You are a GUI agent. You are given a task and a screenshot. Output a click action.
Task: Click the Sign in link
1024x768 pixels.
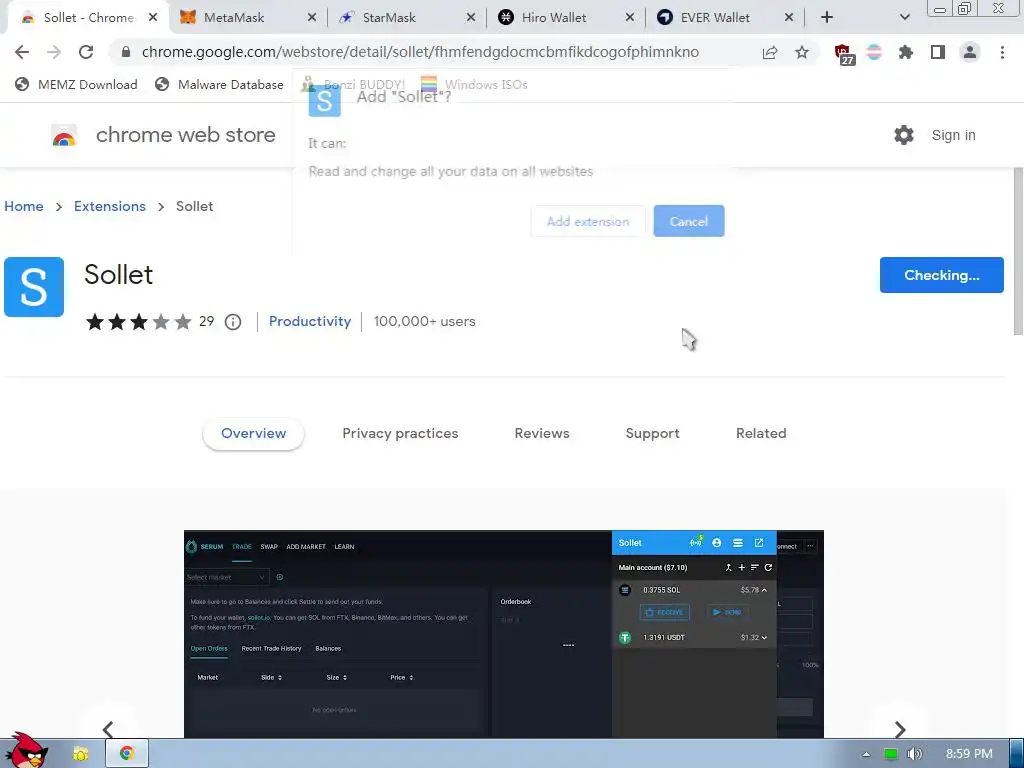953,135
